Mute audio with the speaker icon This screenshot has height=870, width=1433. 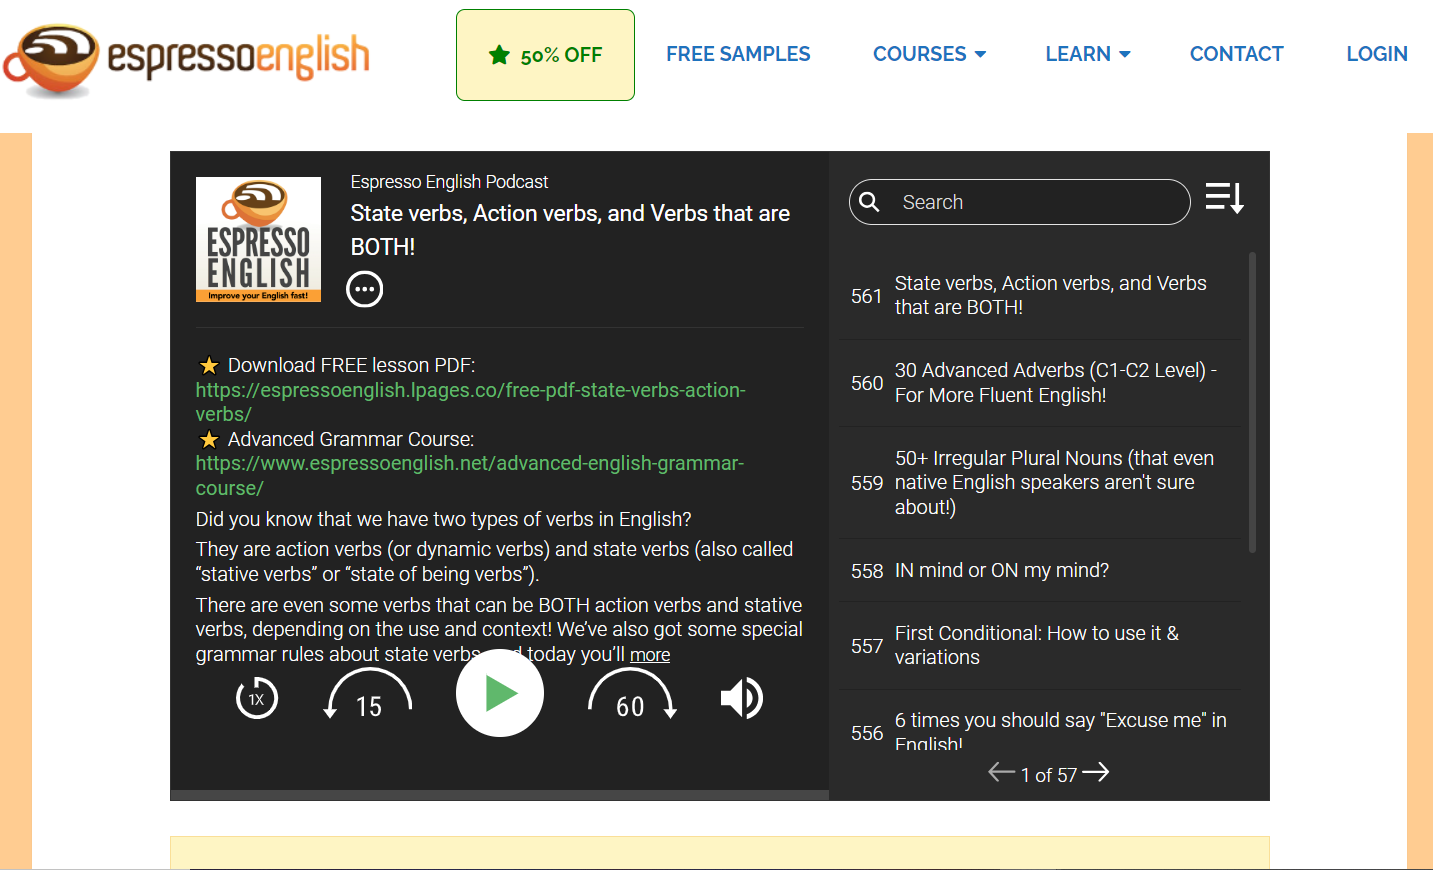tap(742, 698)
